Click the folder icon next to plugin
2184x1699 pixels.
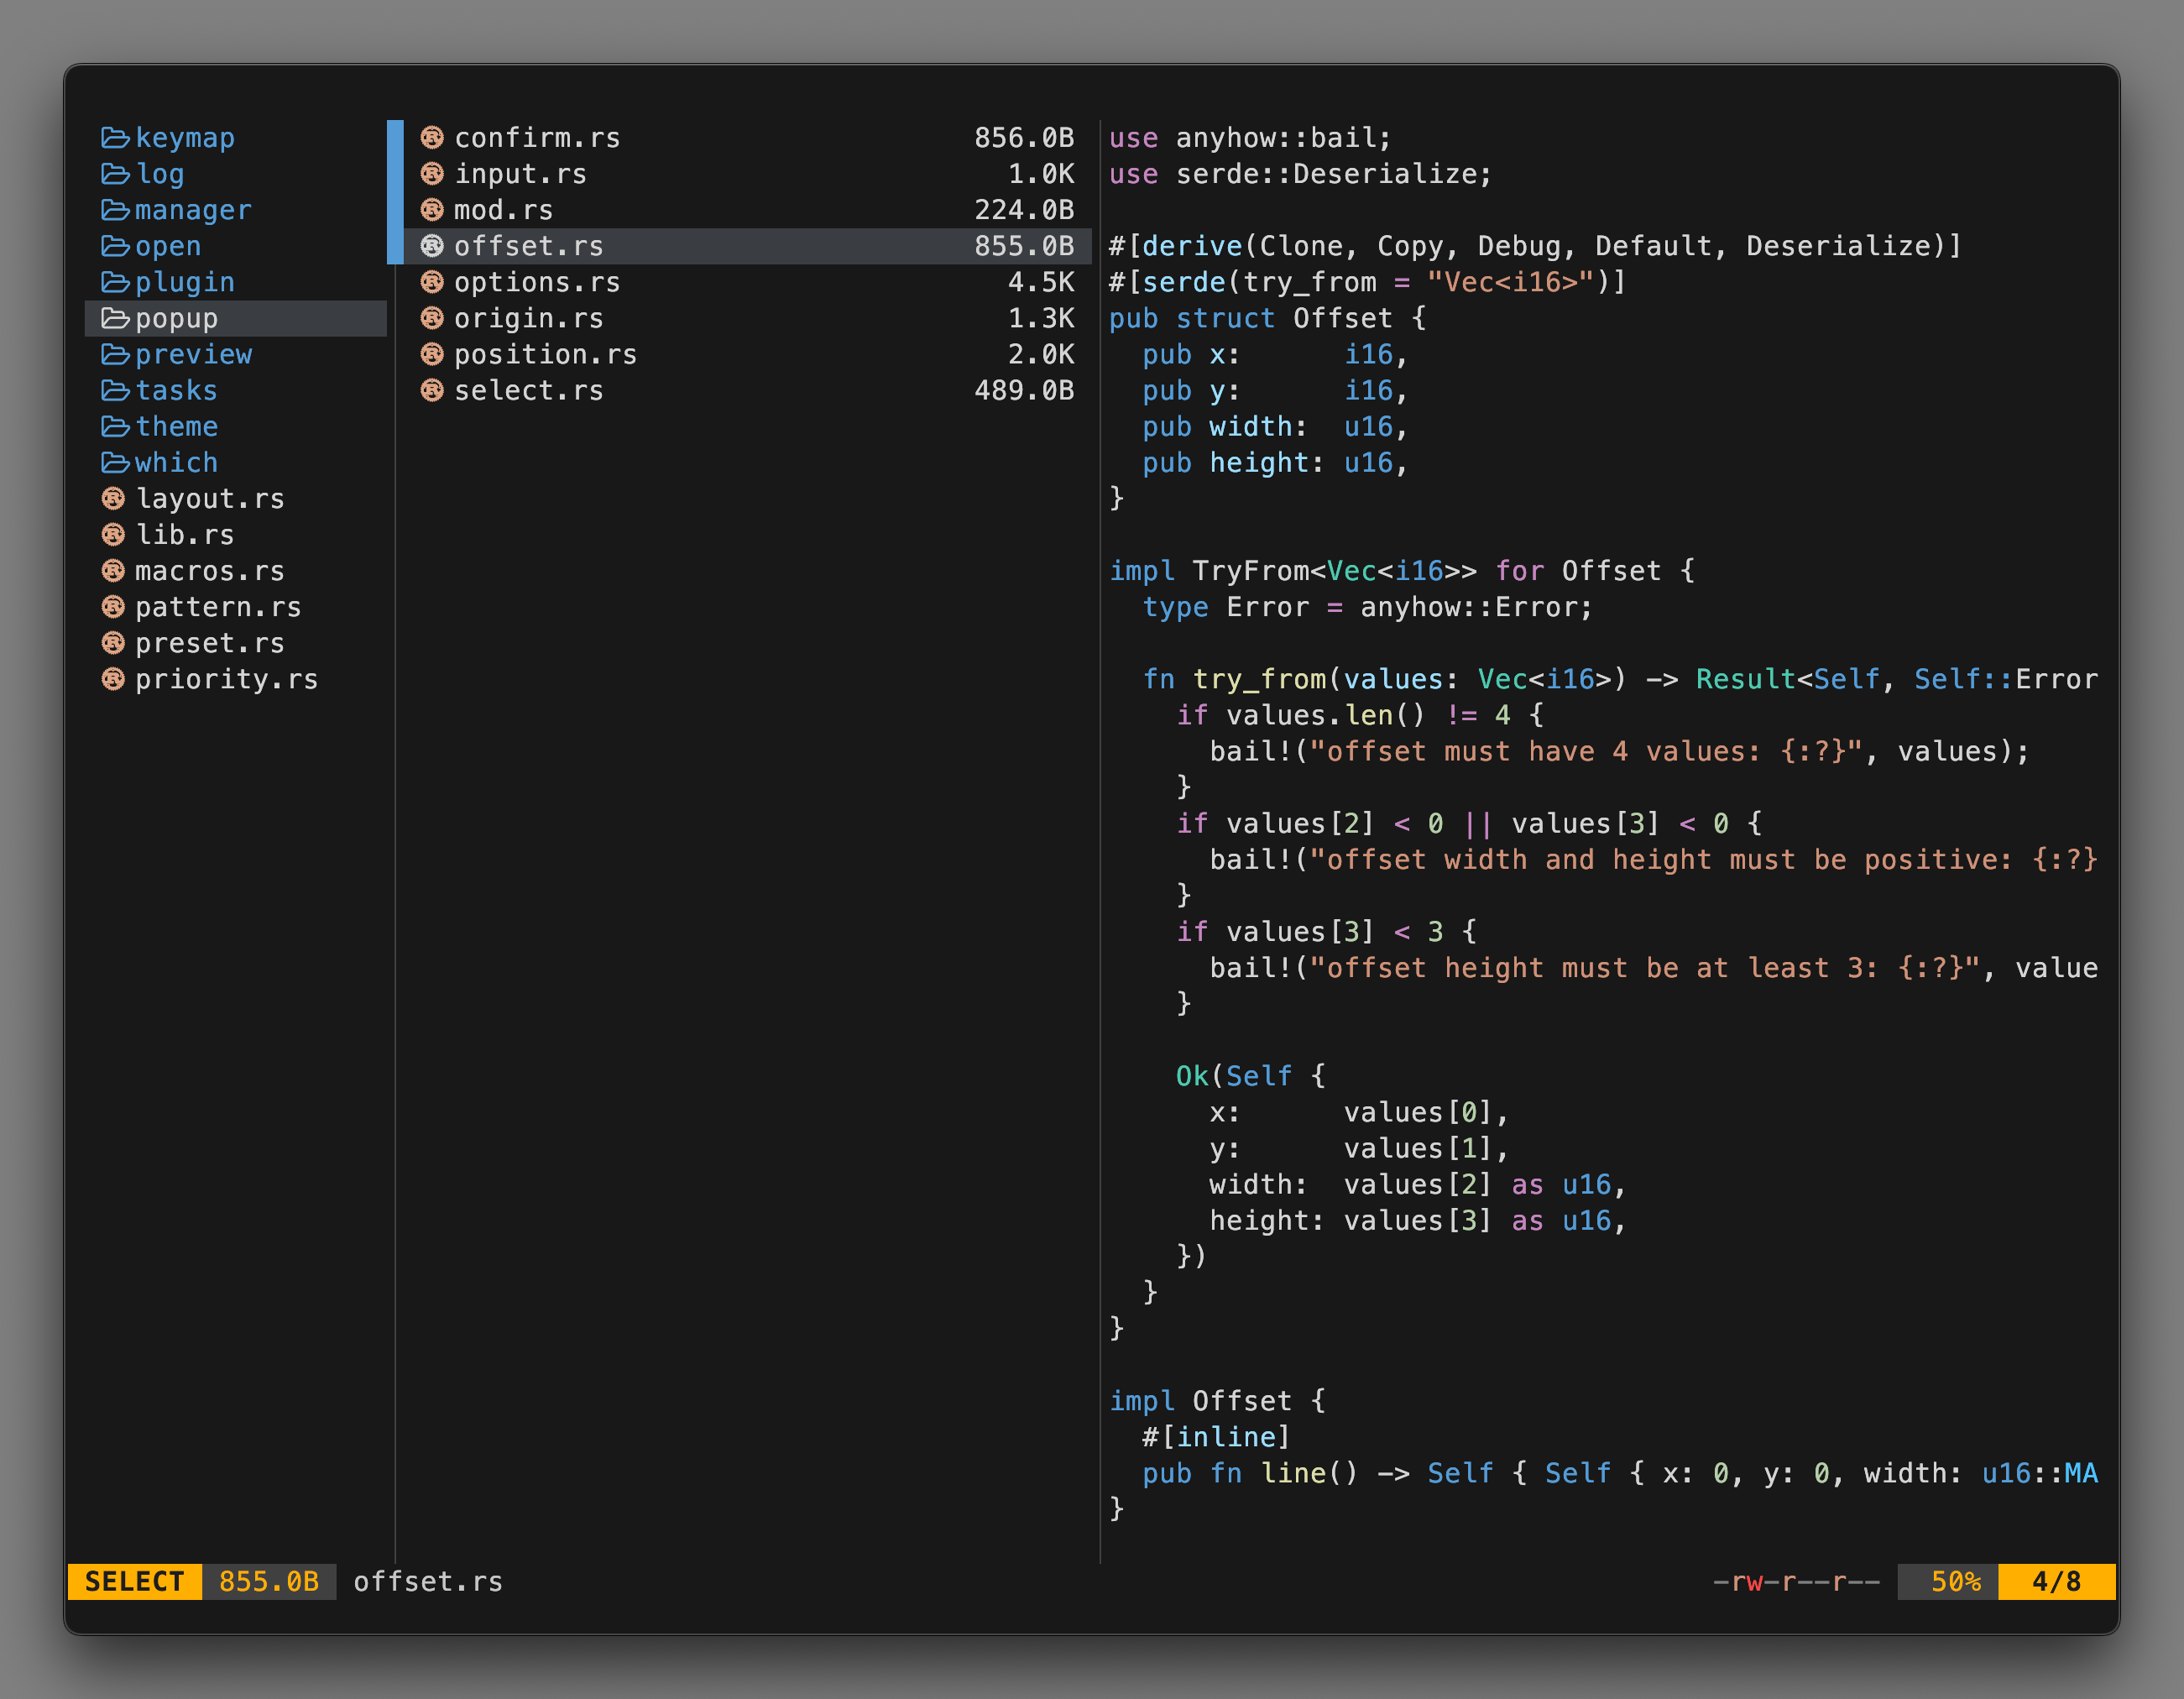(115, 282)
